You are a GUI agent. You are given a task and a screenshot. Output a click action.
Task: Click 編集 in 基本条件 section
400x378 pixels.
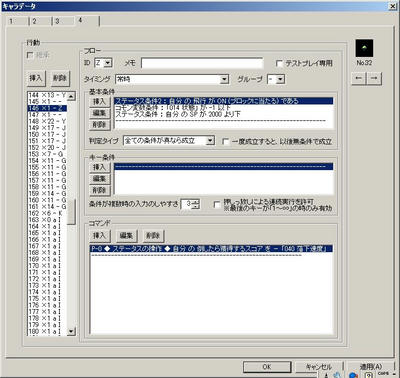(99, 113)
